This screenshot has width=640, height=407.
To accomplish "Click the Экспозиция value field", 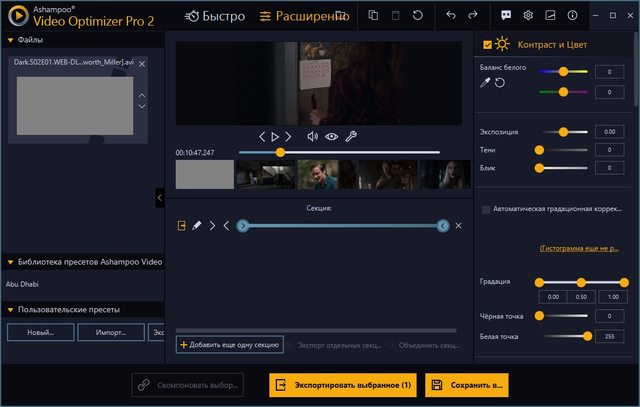I will click(609, 132).
